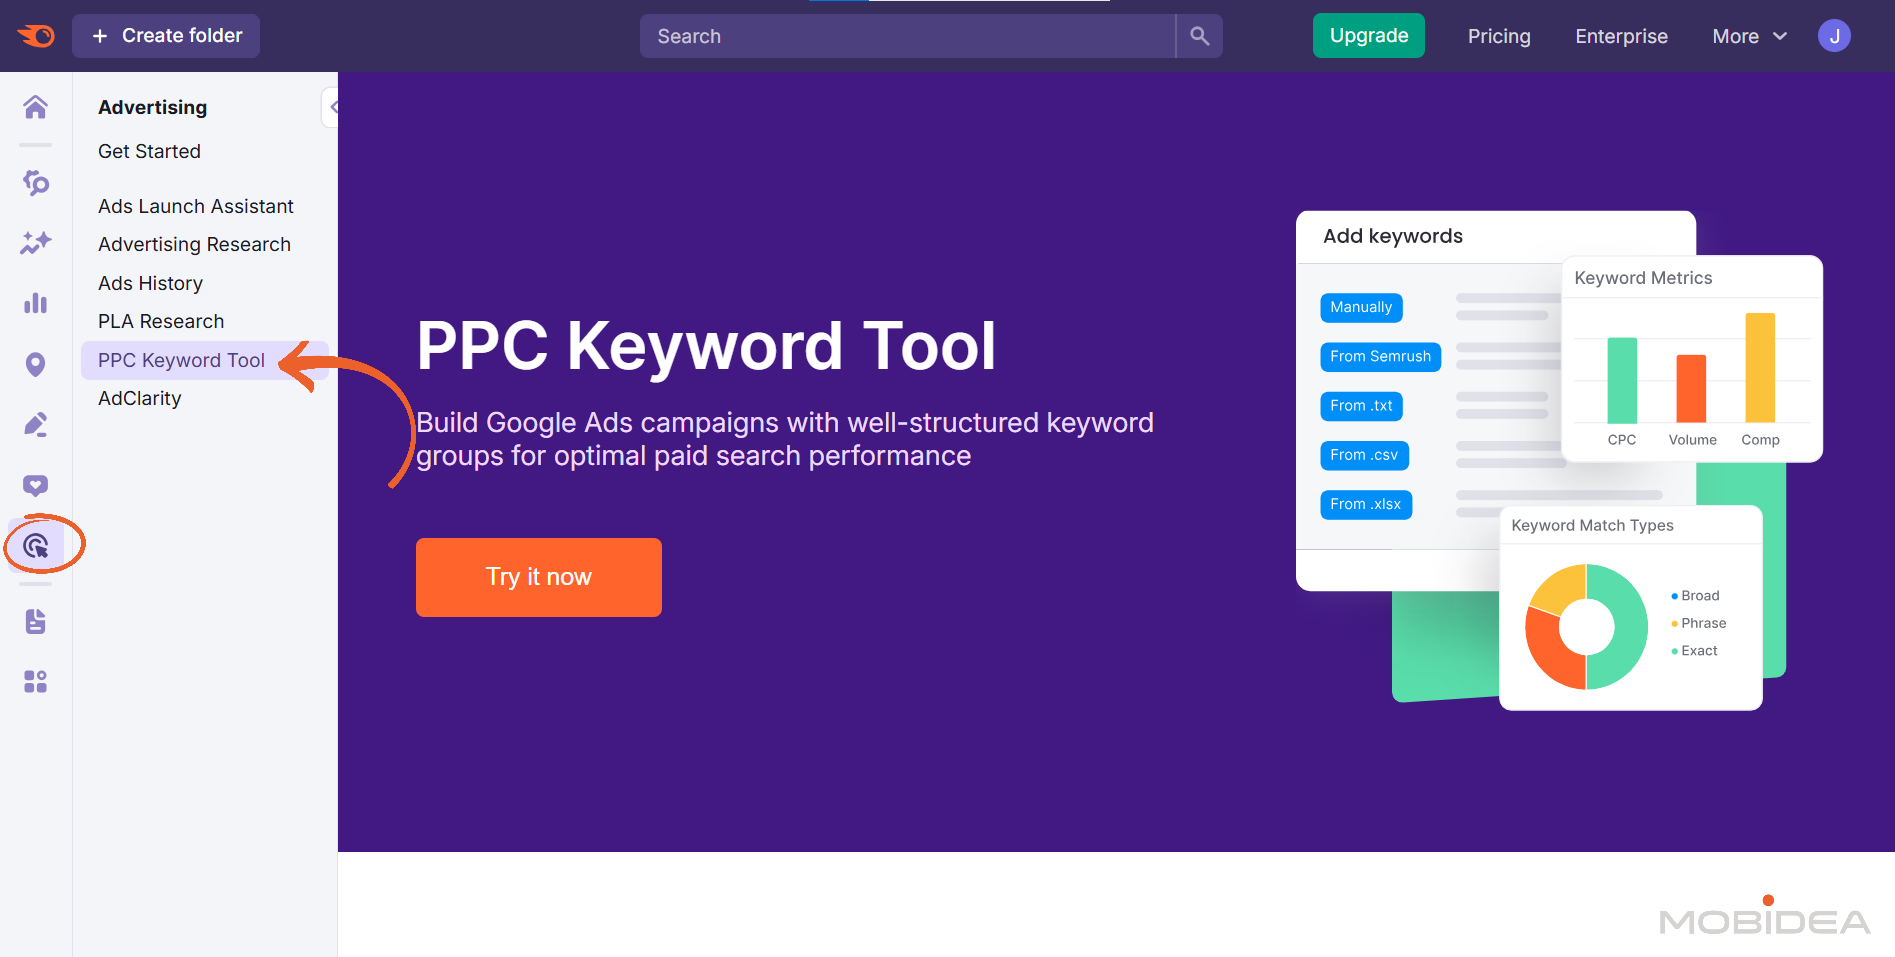Click the From .csv tag
The height and width of the screenshot is (957, 1895).
[x=1364, y=455]
